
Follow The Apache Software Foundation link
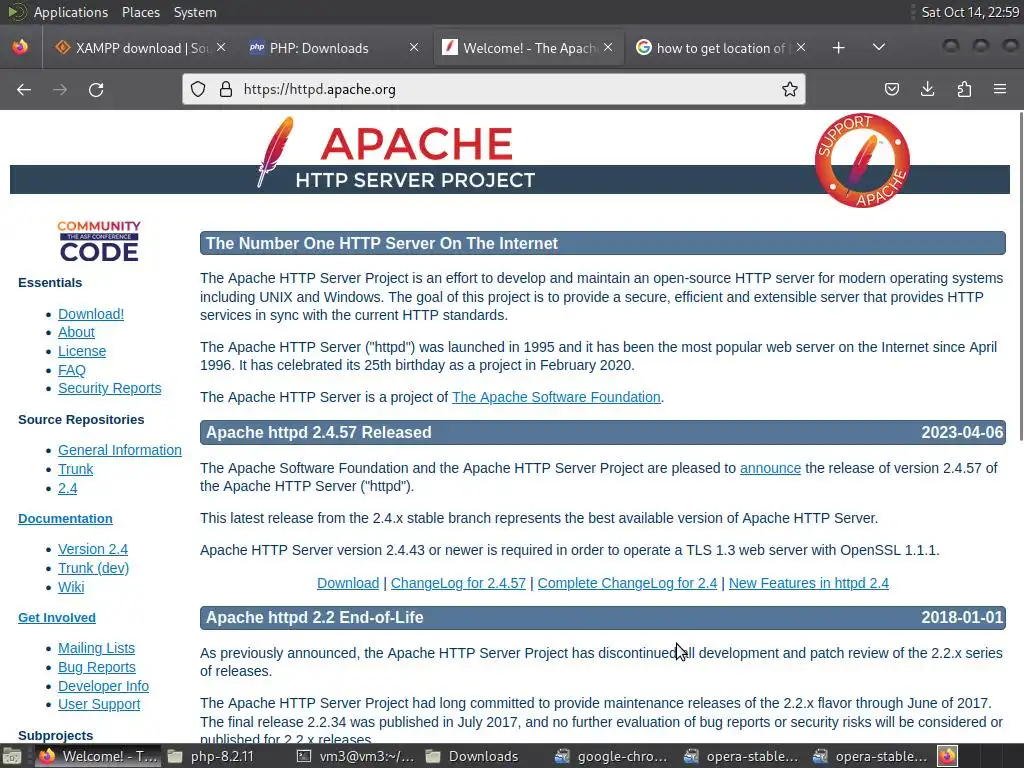coord(556,397)
